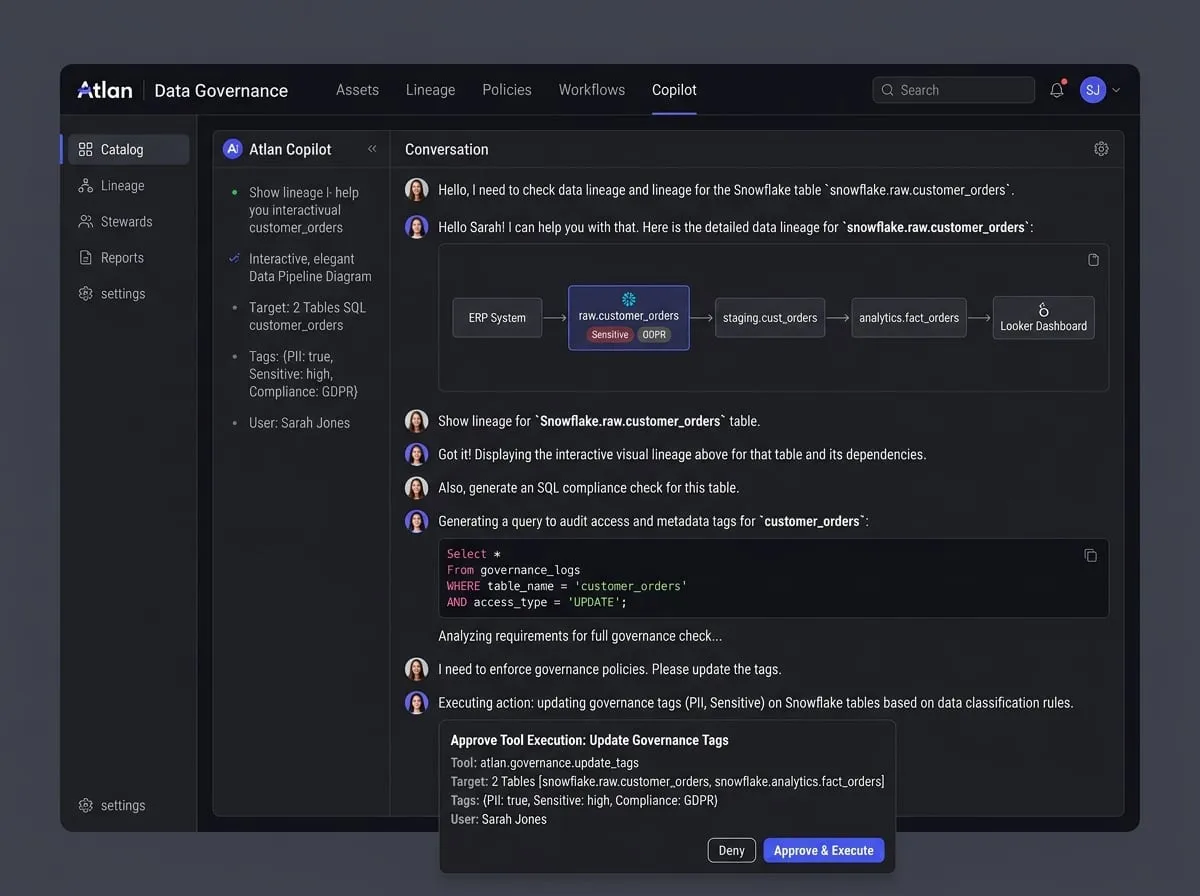Screen dimensions: 1200x896
Task: Click 'Approve Tool Execution: Update Governance Tags' title
Action: [x=589, y=740]
